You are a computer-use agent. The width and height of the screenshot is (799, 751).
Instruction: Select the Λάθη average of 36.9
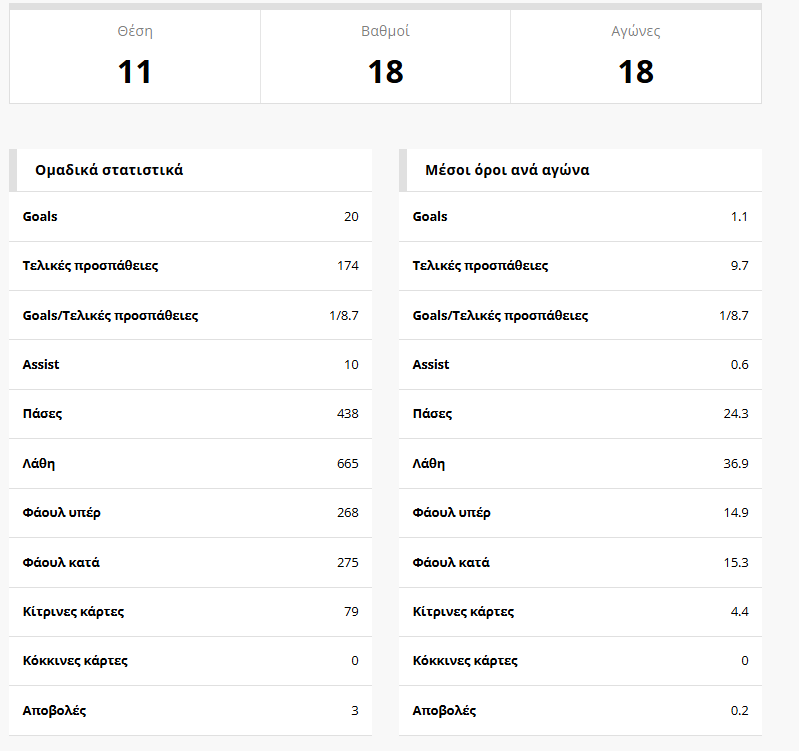tap(736, 464)
